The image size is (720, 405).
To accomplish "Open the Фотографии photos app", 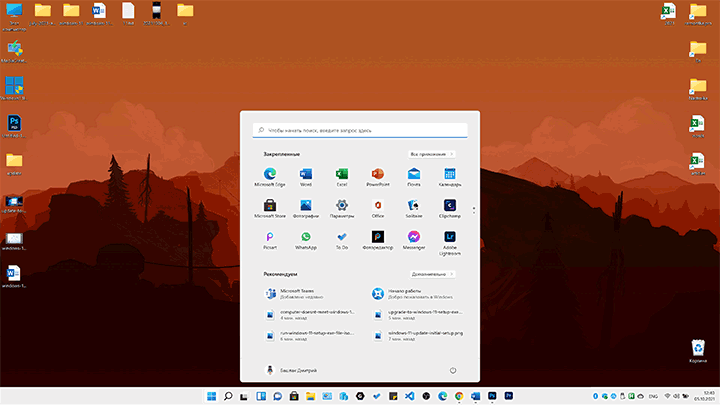I will [306, 208].
